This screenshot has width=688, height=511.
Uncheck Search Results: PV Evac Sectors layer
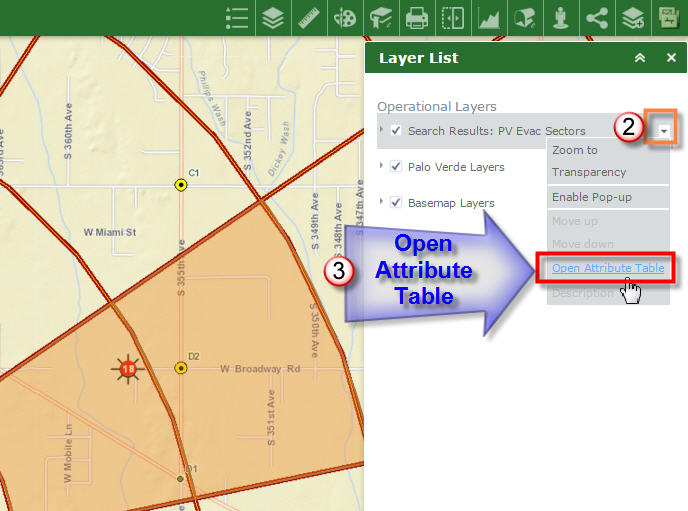coord(396,130)
